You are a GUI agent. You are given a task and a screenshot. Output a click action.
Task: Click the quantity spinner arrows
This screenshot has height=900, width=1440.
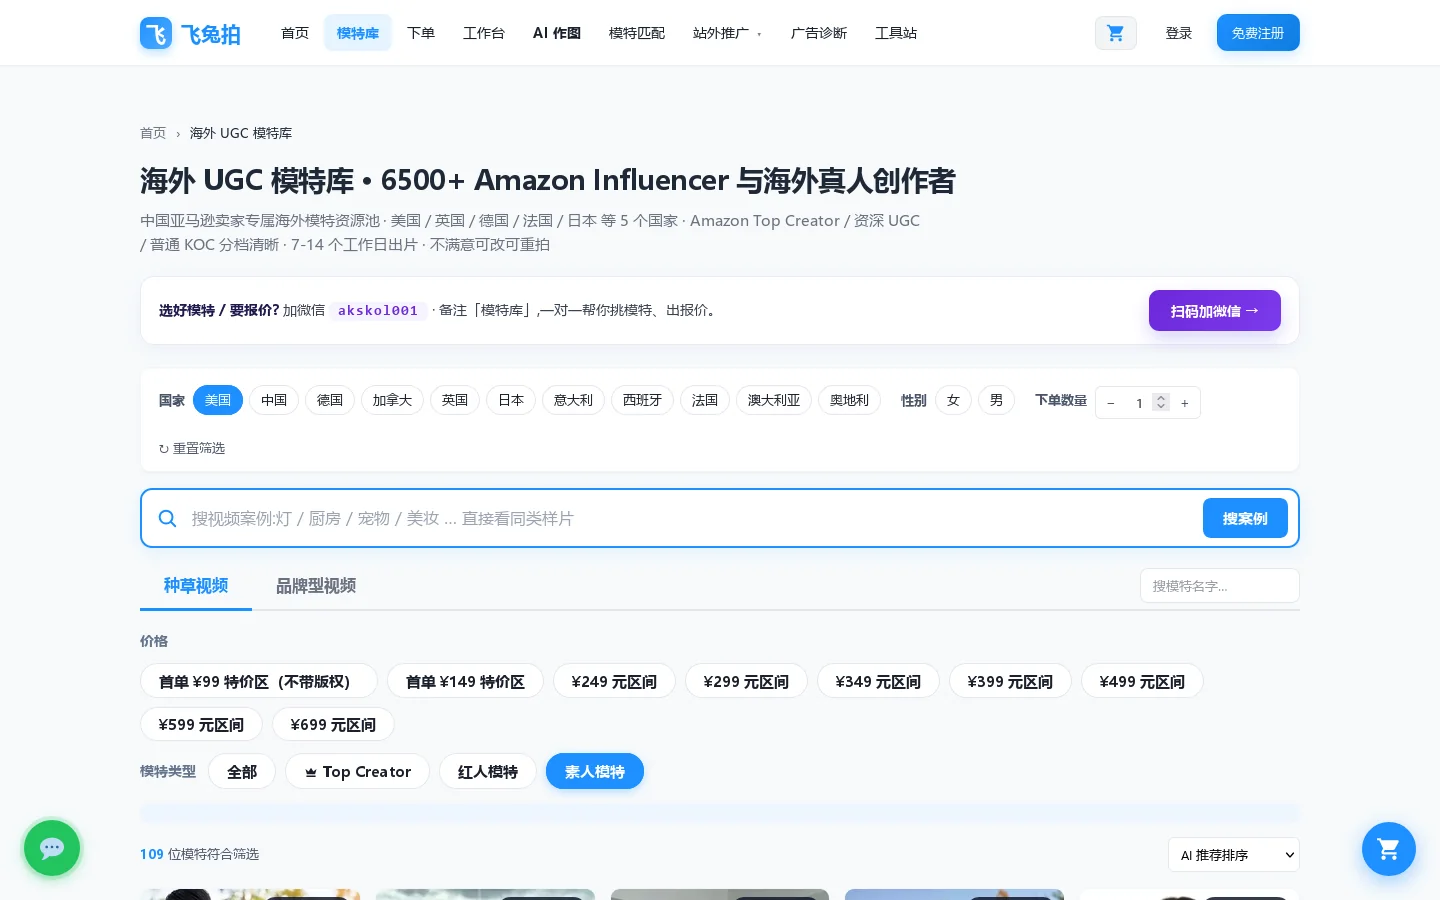tap(1161, 402)
